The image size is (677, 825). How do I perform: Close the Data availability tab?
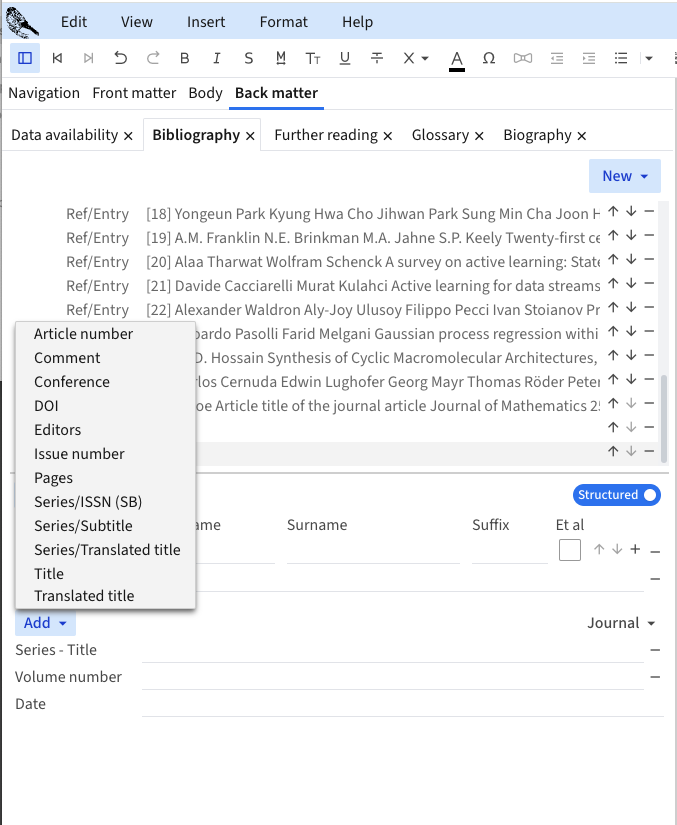[x=128, y=136]
